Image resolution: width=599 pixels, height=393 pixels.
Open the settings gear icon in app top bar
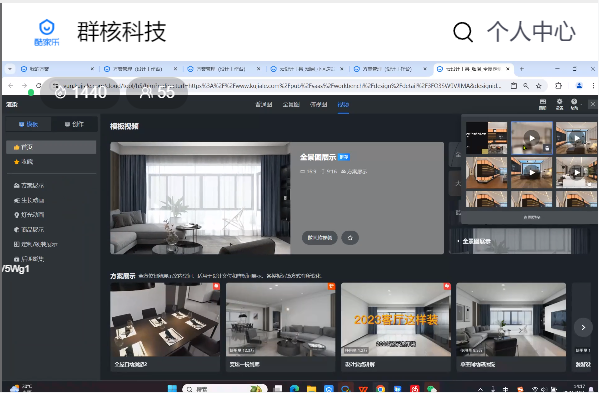pos(559,104)
